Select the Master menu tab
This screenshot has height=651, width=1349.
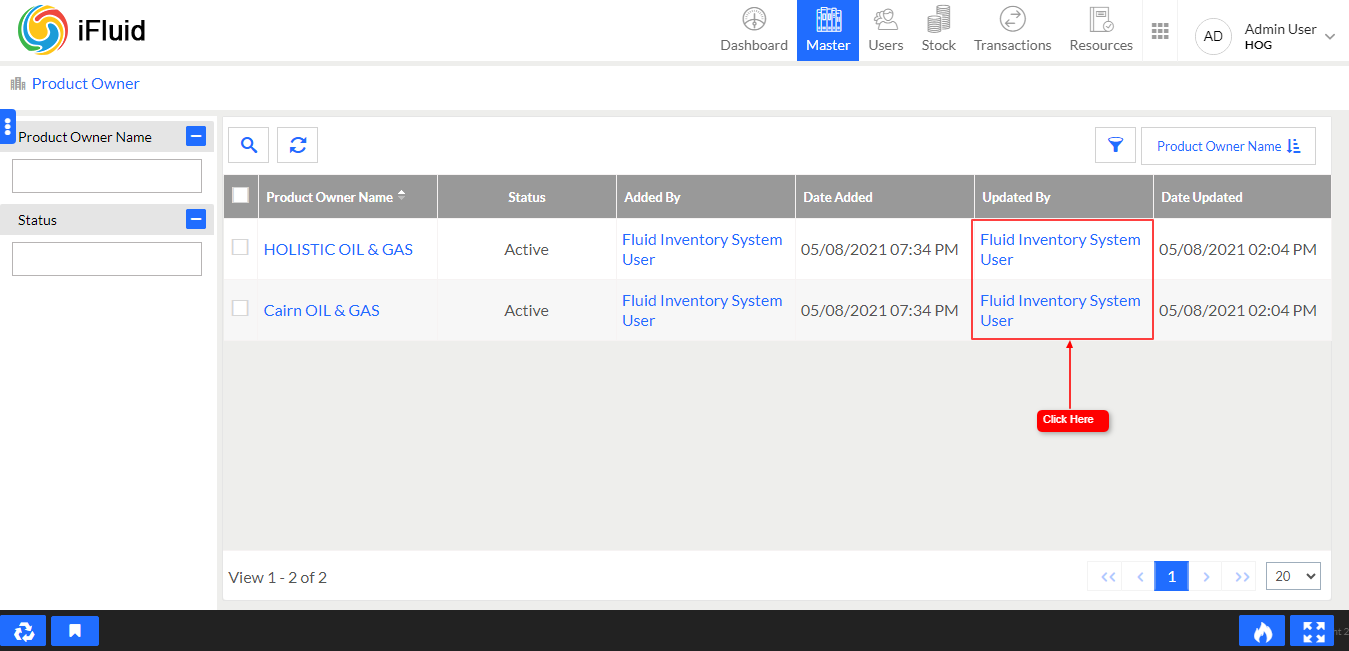pos(828,31)
